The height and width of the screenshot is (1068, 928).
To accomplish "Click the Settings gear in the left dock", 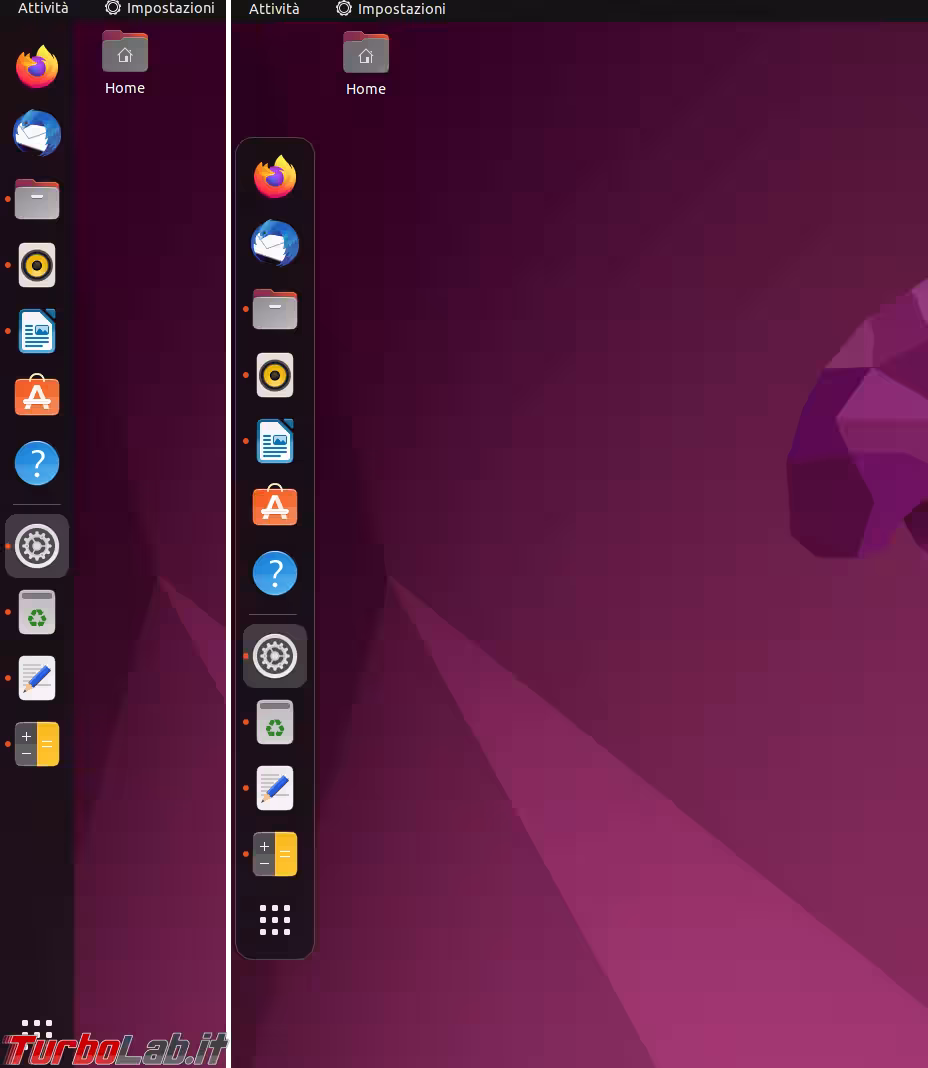I will (37, 546).
